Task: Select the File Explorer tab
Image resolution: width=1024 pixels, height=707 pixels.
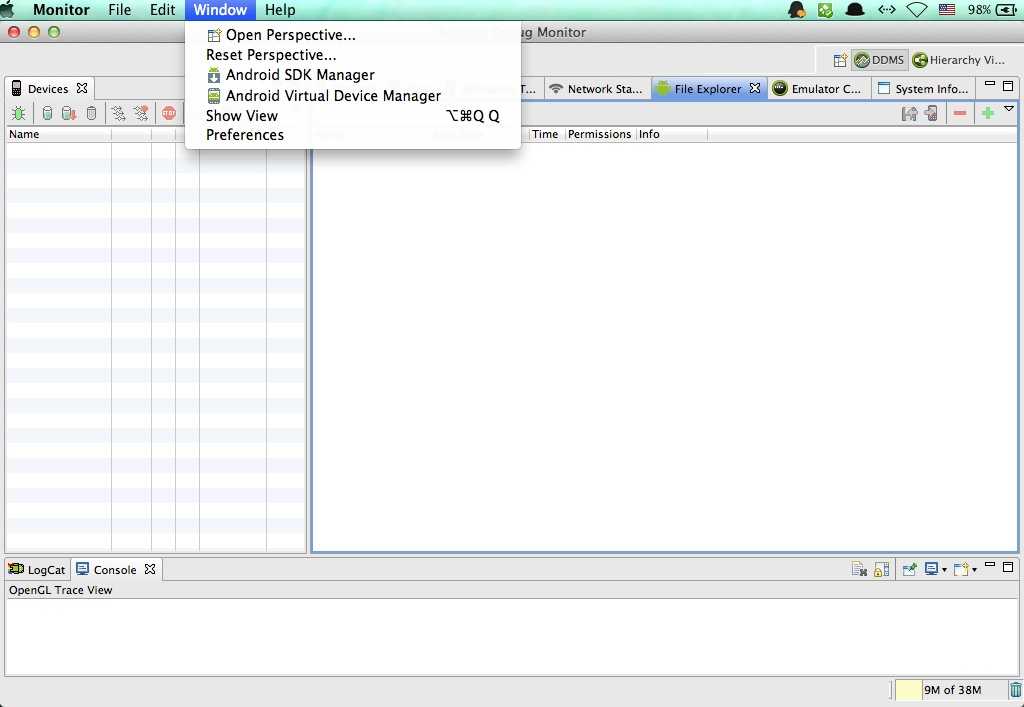Action: tap(708, 89)
